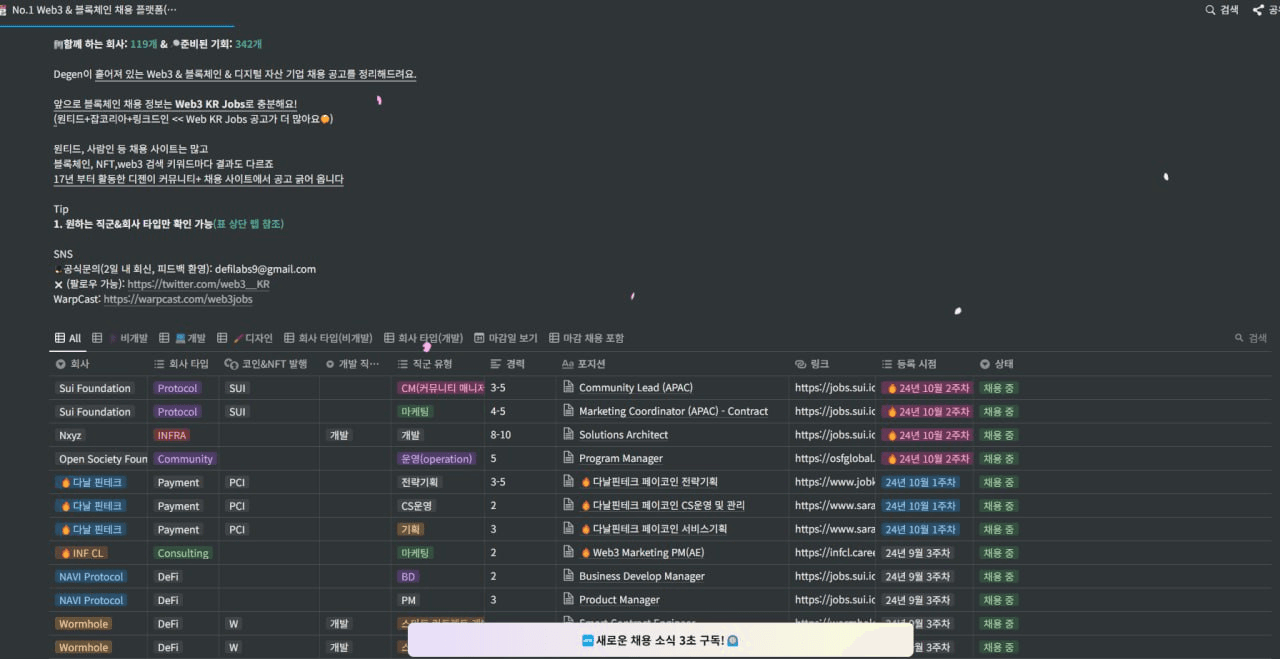1280x659 pixels.
Task: Click the search magnifier icon in the top bar
Action: coord(1211,10)
